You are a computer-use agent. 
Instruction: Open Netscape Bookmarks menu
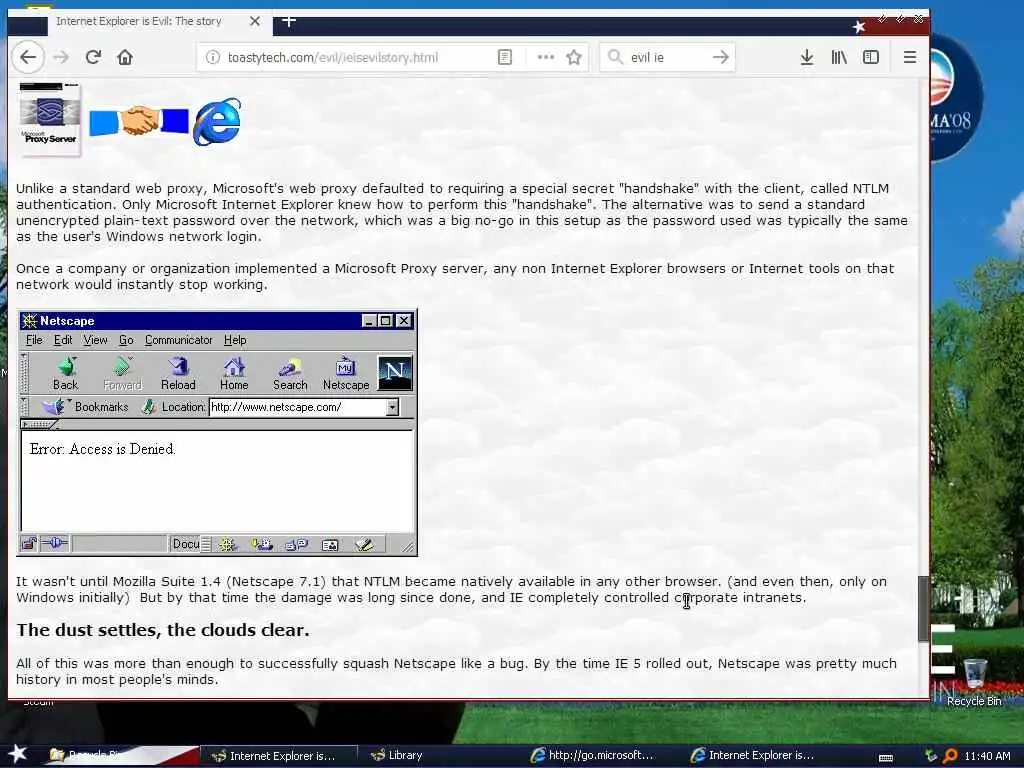(x=86, y=407)
